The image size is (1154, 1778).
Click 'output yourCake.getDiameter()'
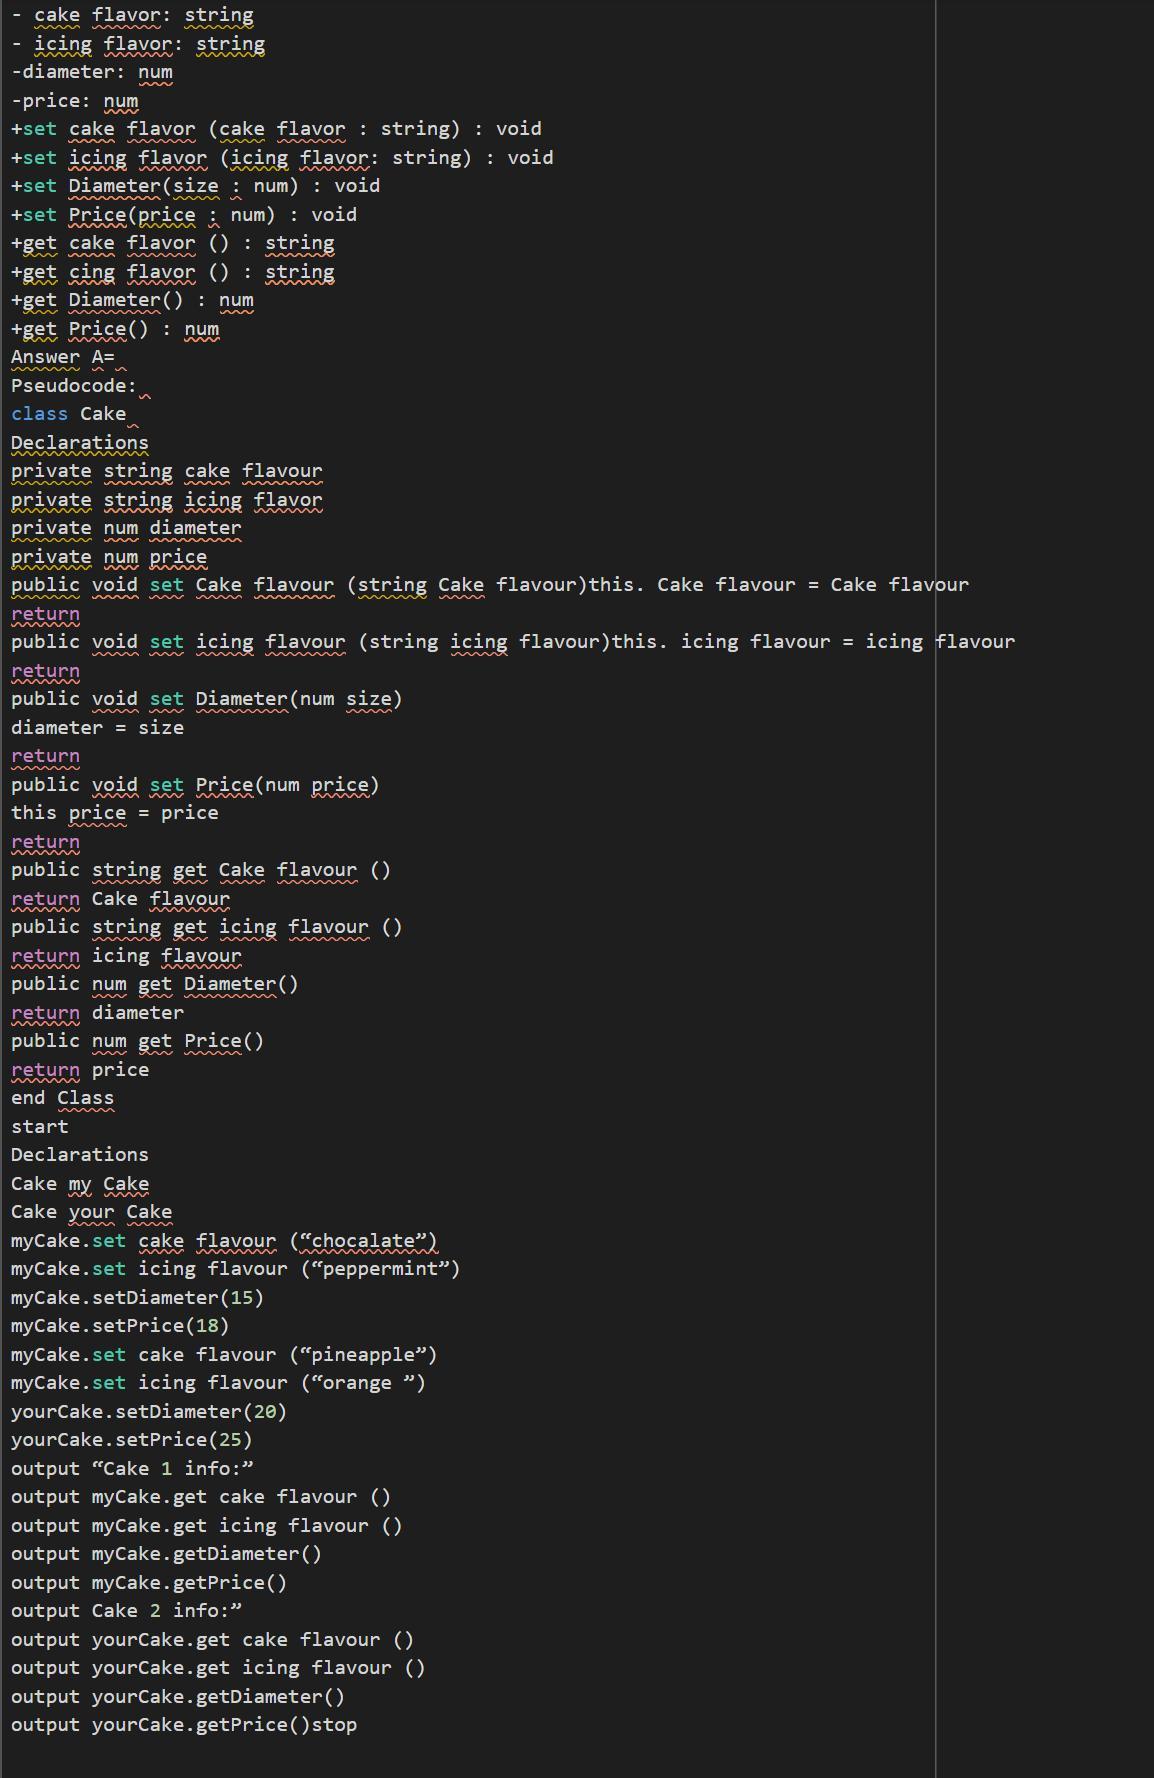click(178, 1697)
